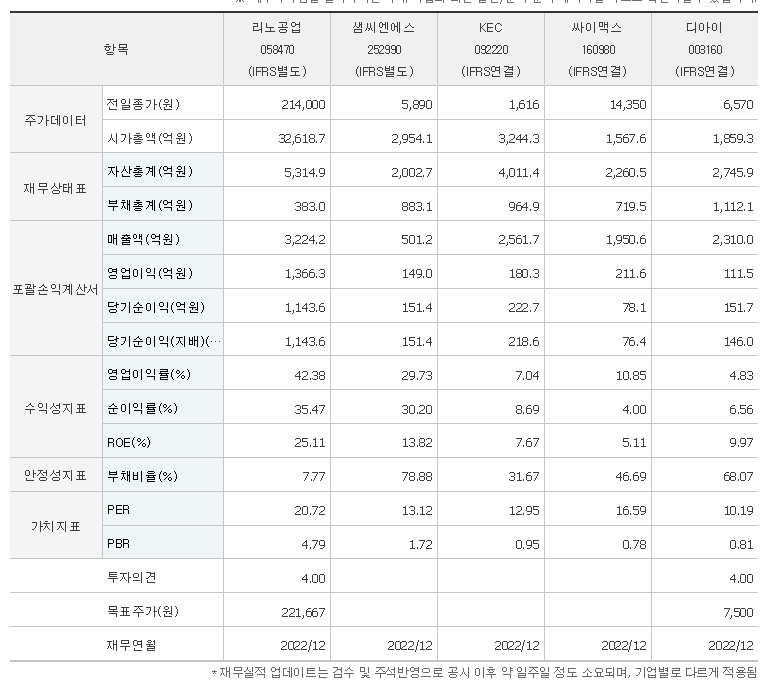Click the 6,570 closing price value
The image size is (775, 682).
pyautogui.click(x=738, y=105)
